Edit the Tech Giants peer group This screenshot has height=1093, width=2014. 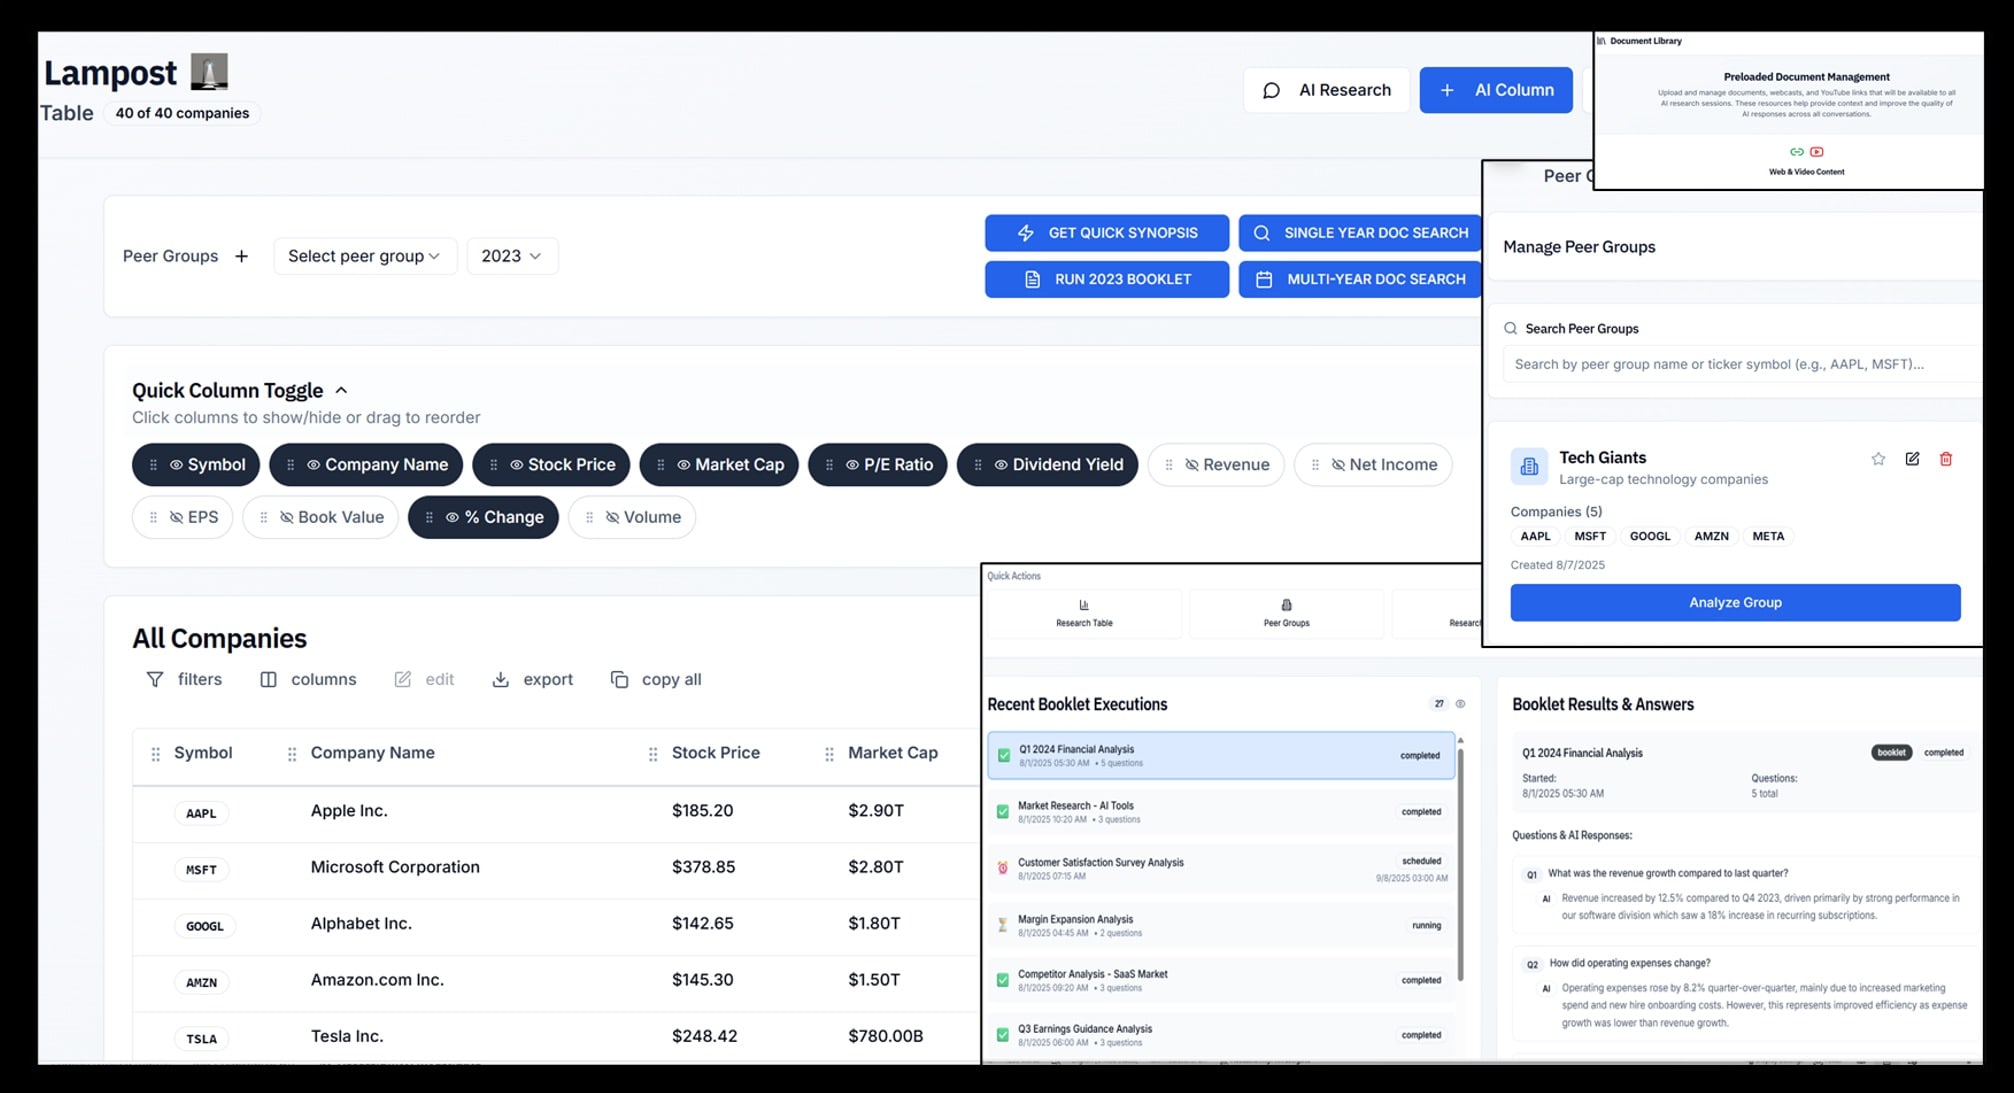click(1912, 459)
